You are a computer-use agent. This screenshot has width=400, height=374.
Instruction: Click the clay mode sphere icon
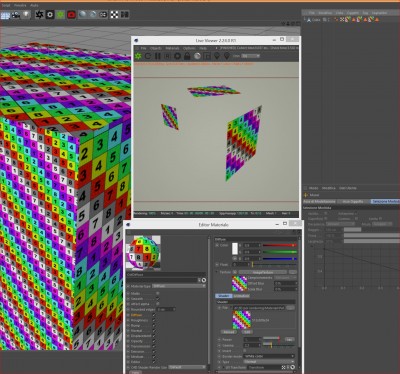tap(197, 56)
